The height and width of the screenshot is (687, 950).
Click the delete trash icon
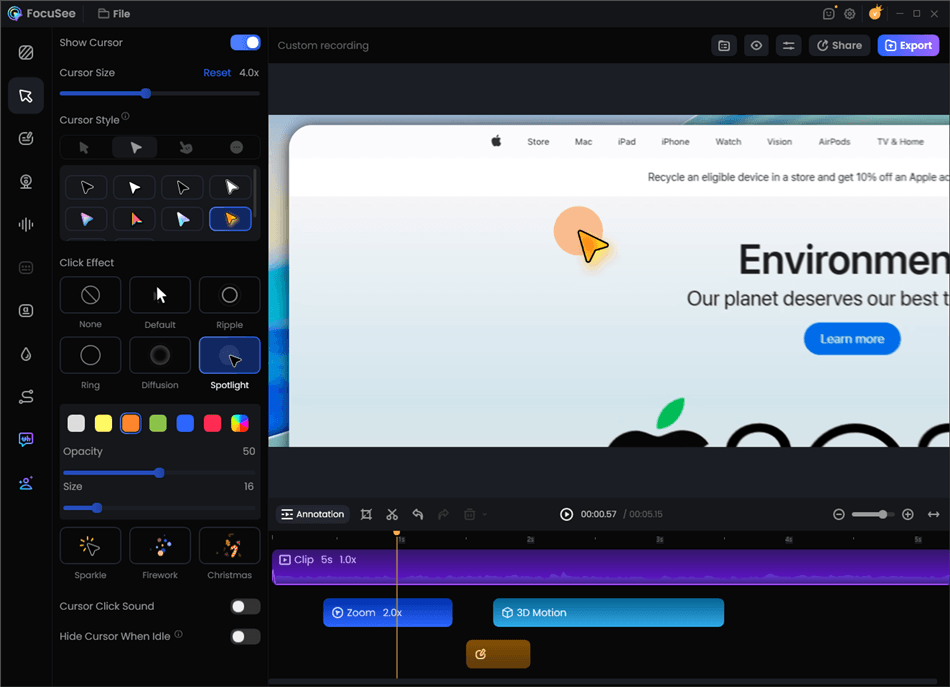469,514
